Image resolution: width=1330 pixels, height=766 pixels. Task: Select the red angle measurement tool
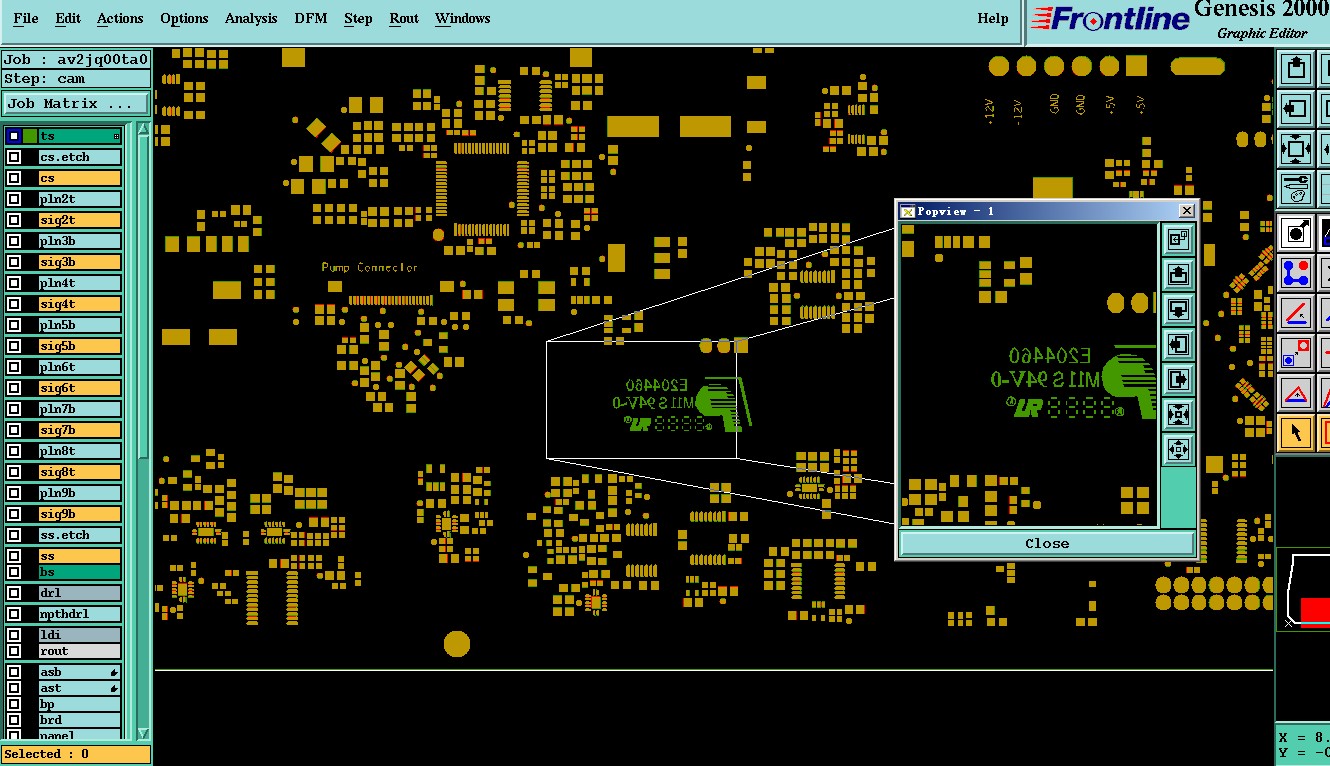pyautogui.click(x=1296, y=312)
